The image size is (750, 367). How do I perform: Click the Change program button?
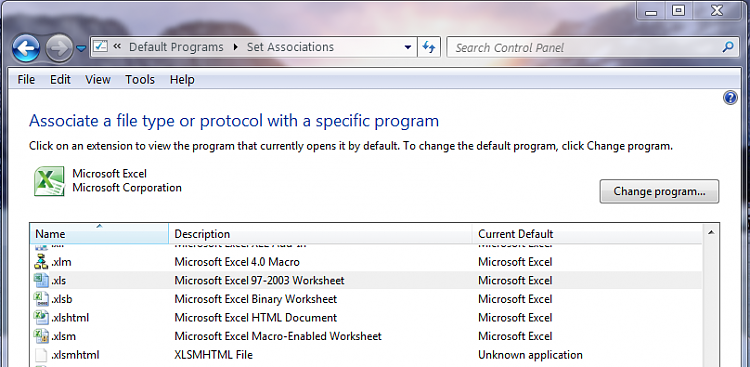[659, 191]
